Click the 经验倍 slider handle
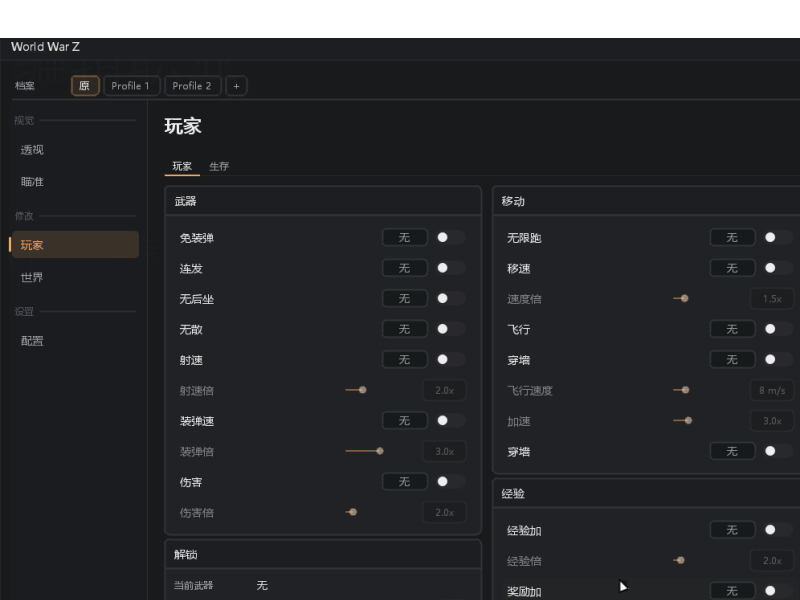800x600 pixels. 681,560
